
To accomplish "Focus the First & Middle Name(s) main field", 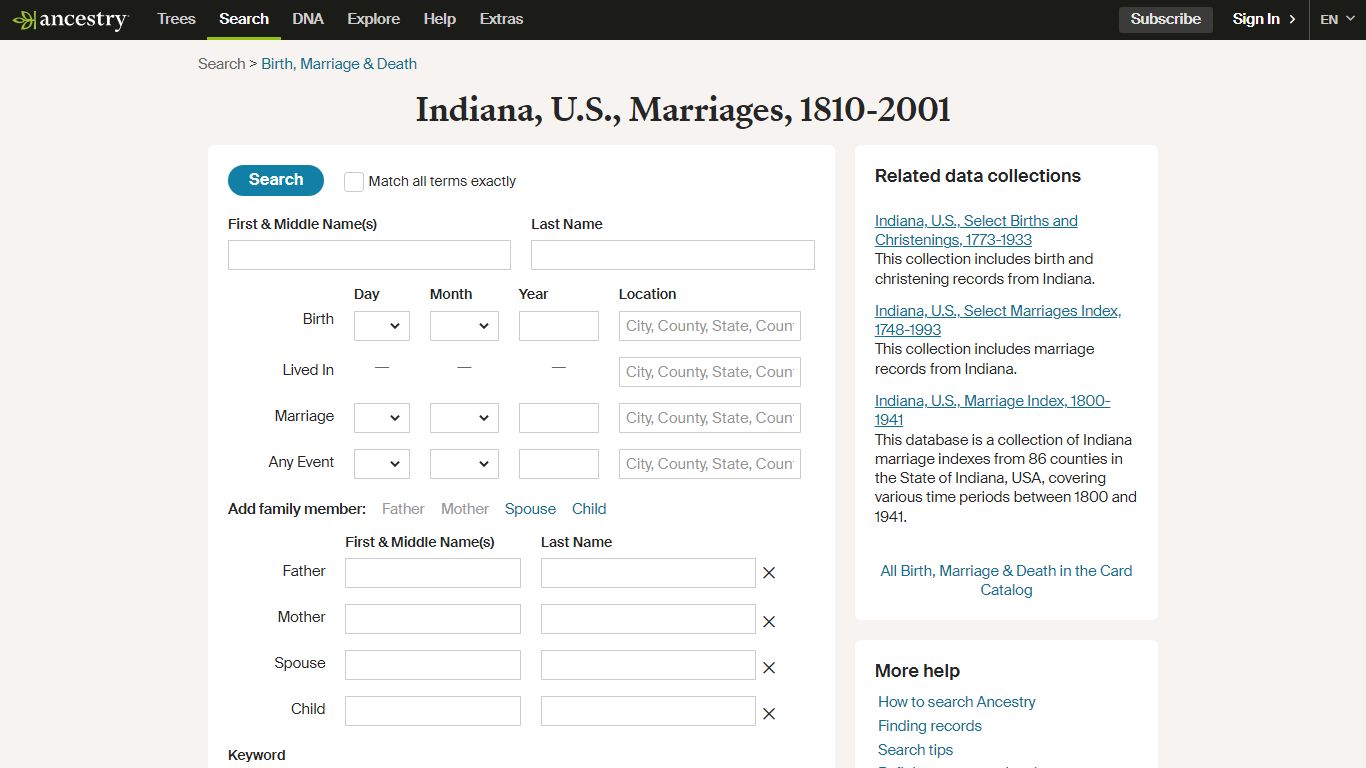I will [x=369, y=255].
